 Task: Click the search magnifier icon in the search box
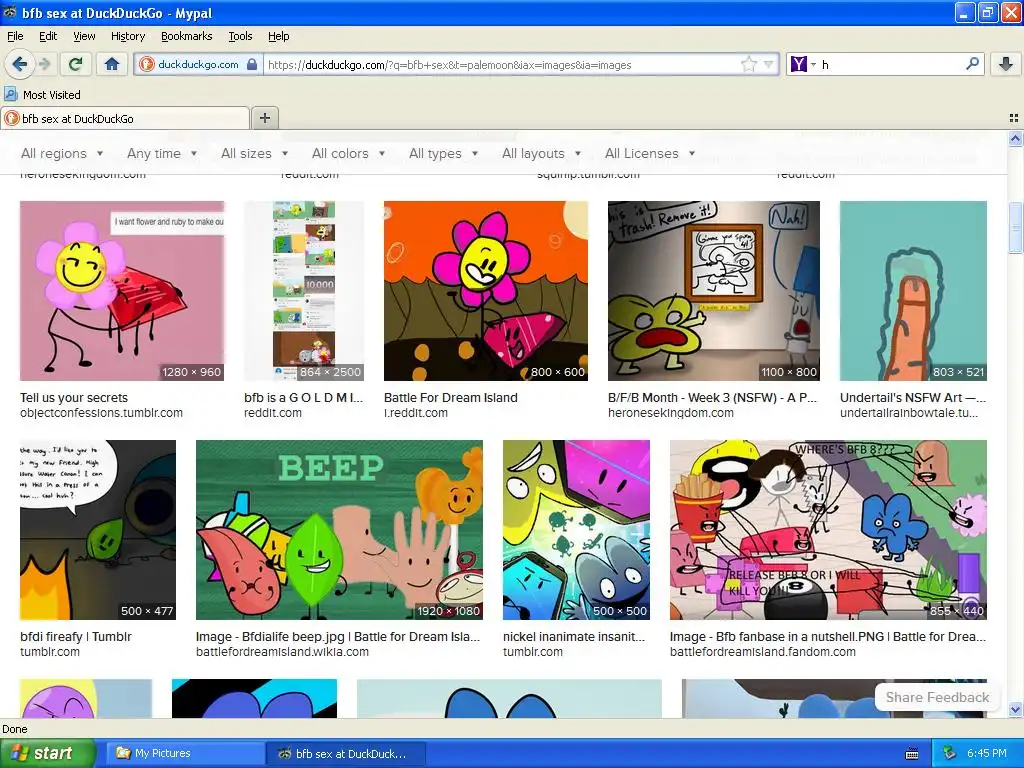click(x=972, y=64)
